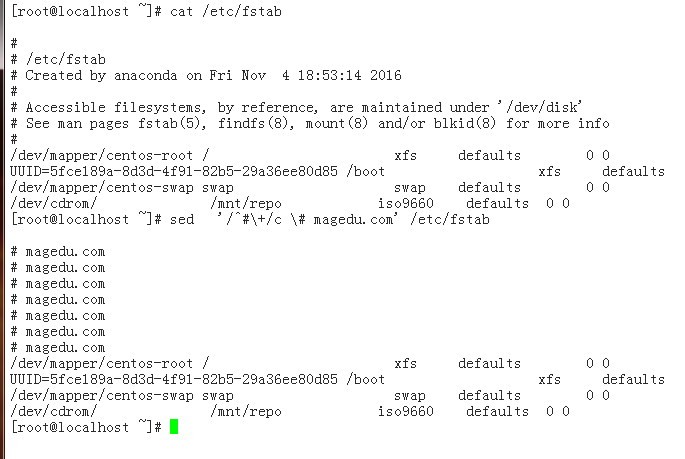Click the '/mnt/repo' mount point in first listing
Image resolution: width=685 pixels, height=459 pixels.
(246, 204)
